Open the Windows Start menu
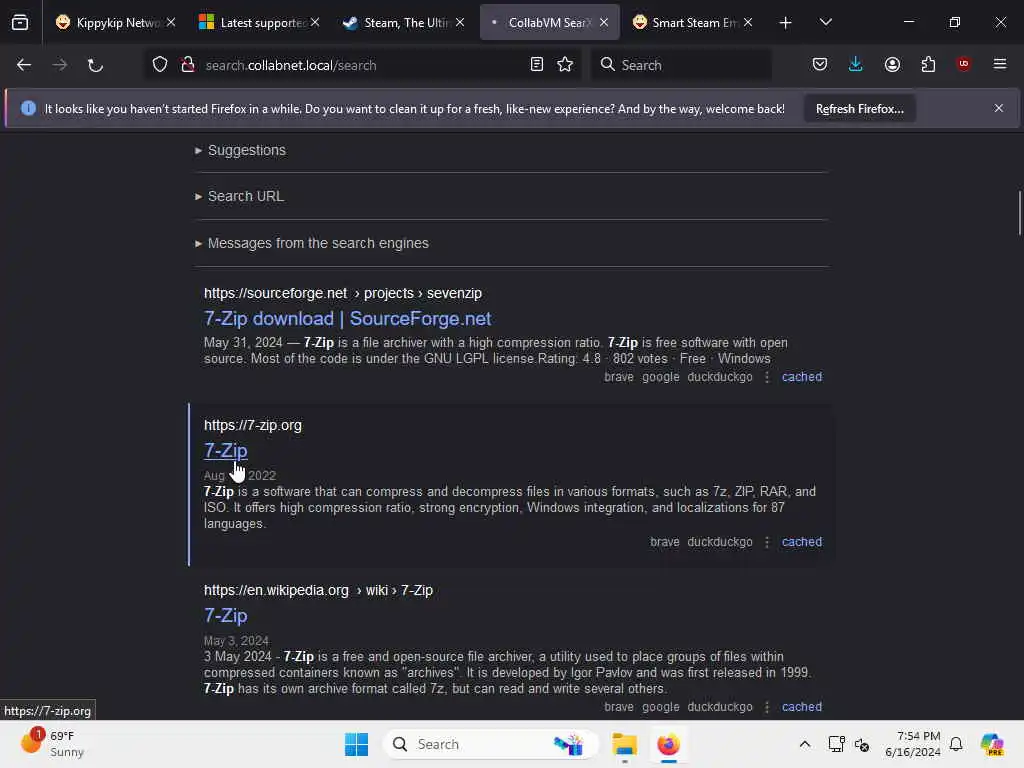 coord(357,744)
